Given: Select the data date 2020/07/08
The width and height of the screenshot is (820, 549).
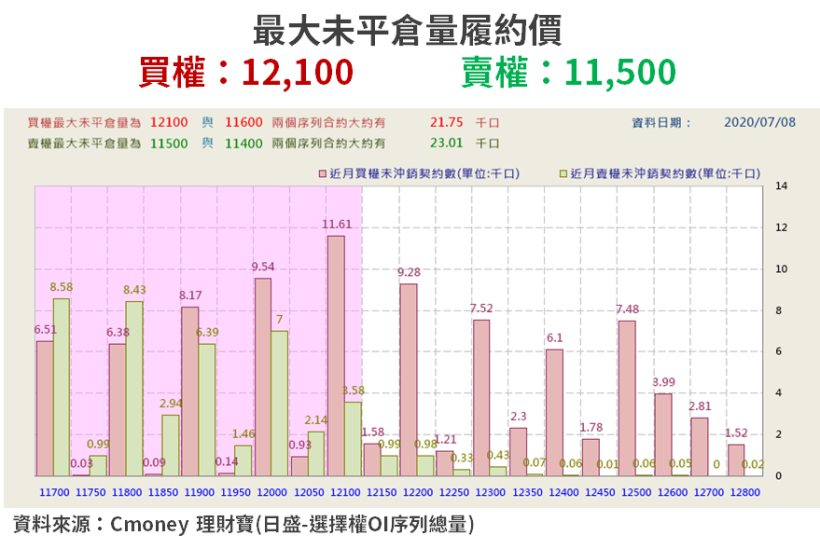Looking at the screenshot, I should coord(760,122).
